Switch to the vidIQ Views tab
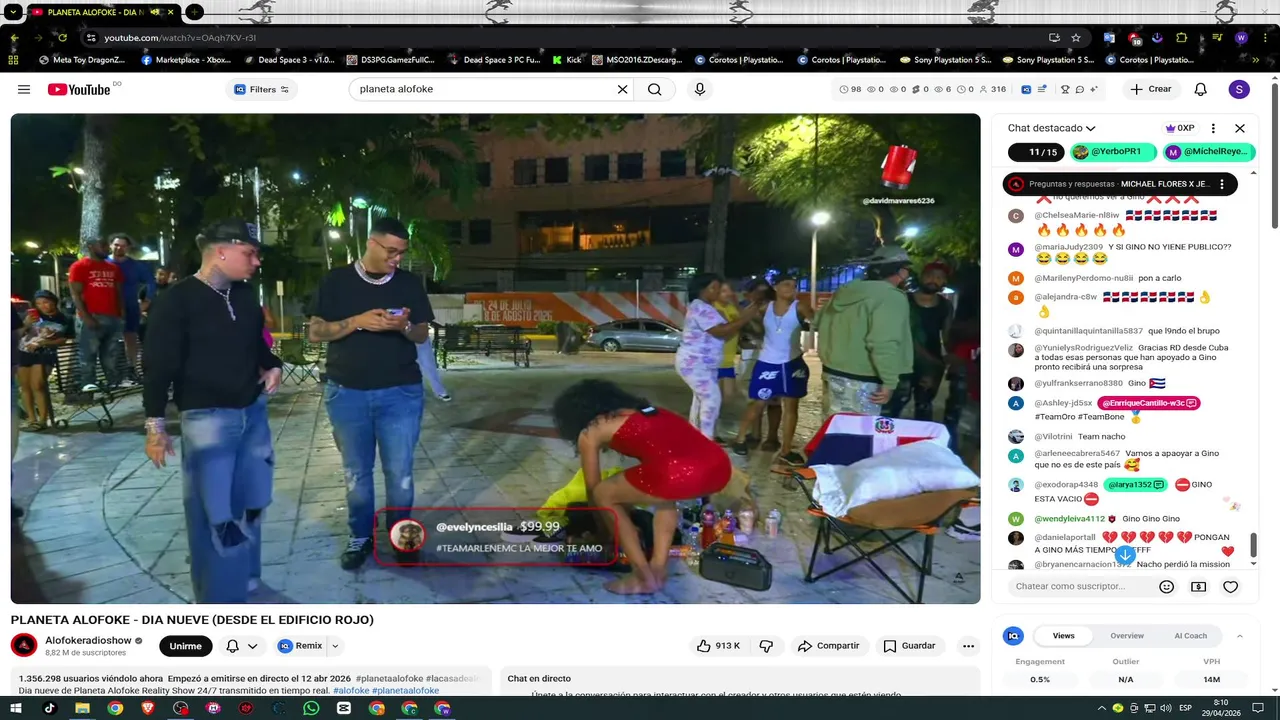The height and width of the screenshot is (720, 1280). click(1063, 636)
